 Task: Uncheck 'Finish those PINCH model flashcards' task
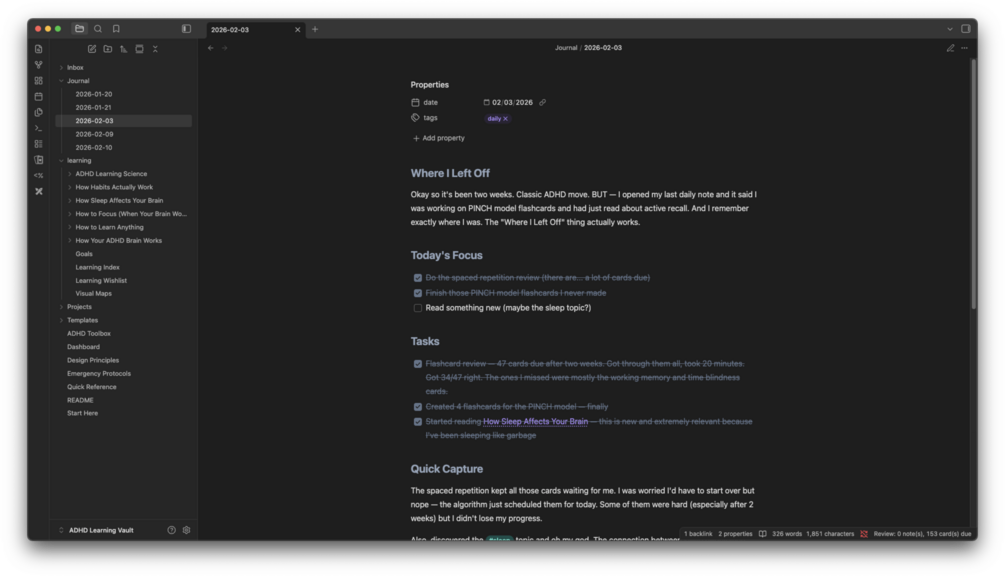(x=418, y=293)
